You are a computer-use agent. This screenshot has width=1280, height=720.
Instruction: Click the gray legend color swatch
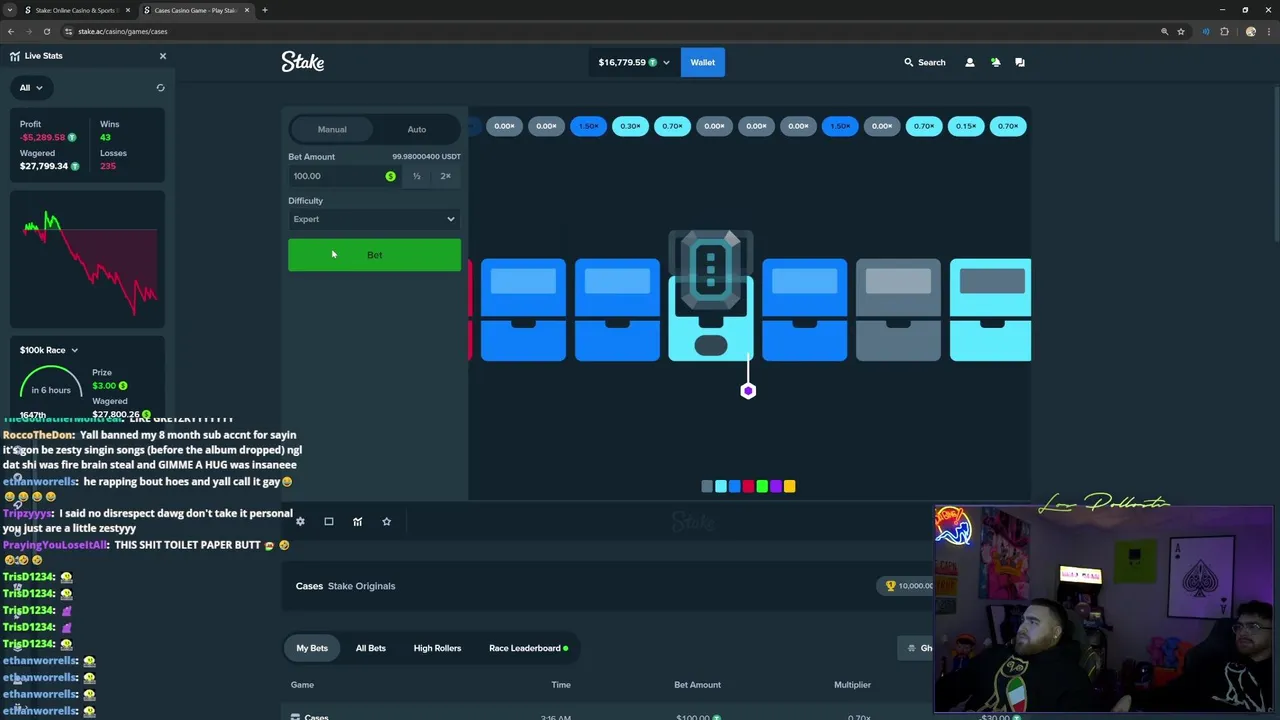coord(707,486)
